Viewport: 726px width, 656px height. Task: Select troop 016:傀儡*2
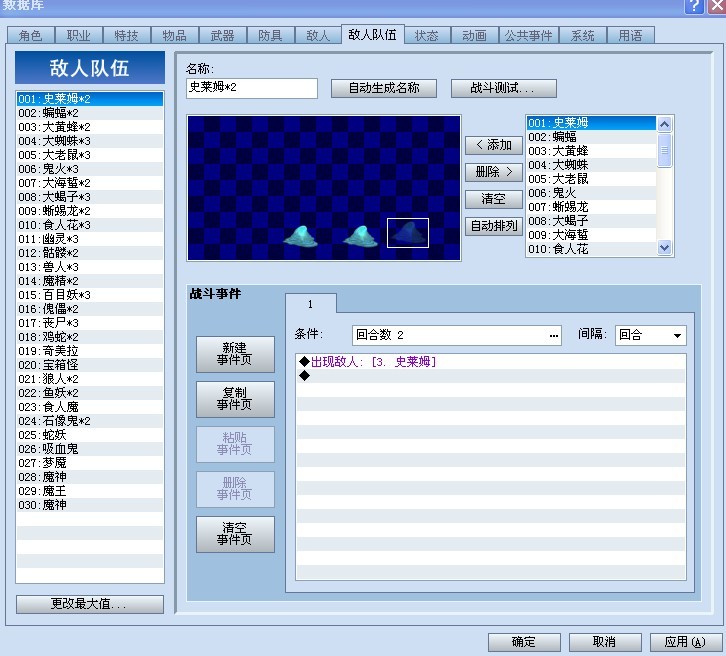(90, 309)
